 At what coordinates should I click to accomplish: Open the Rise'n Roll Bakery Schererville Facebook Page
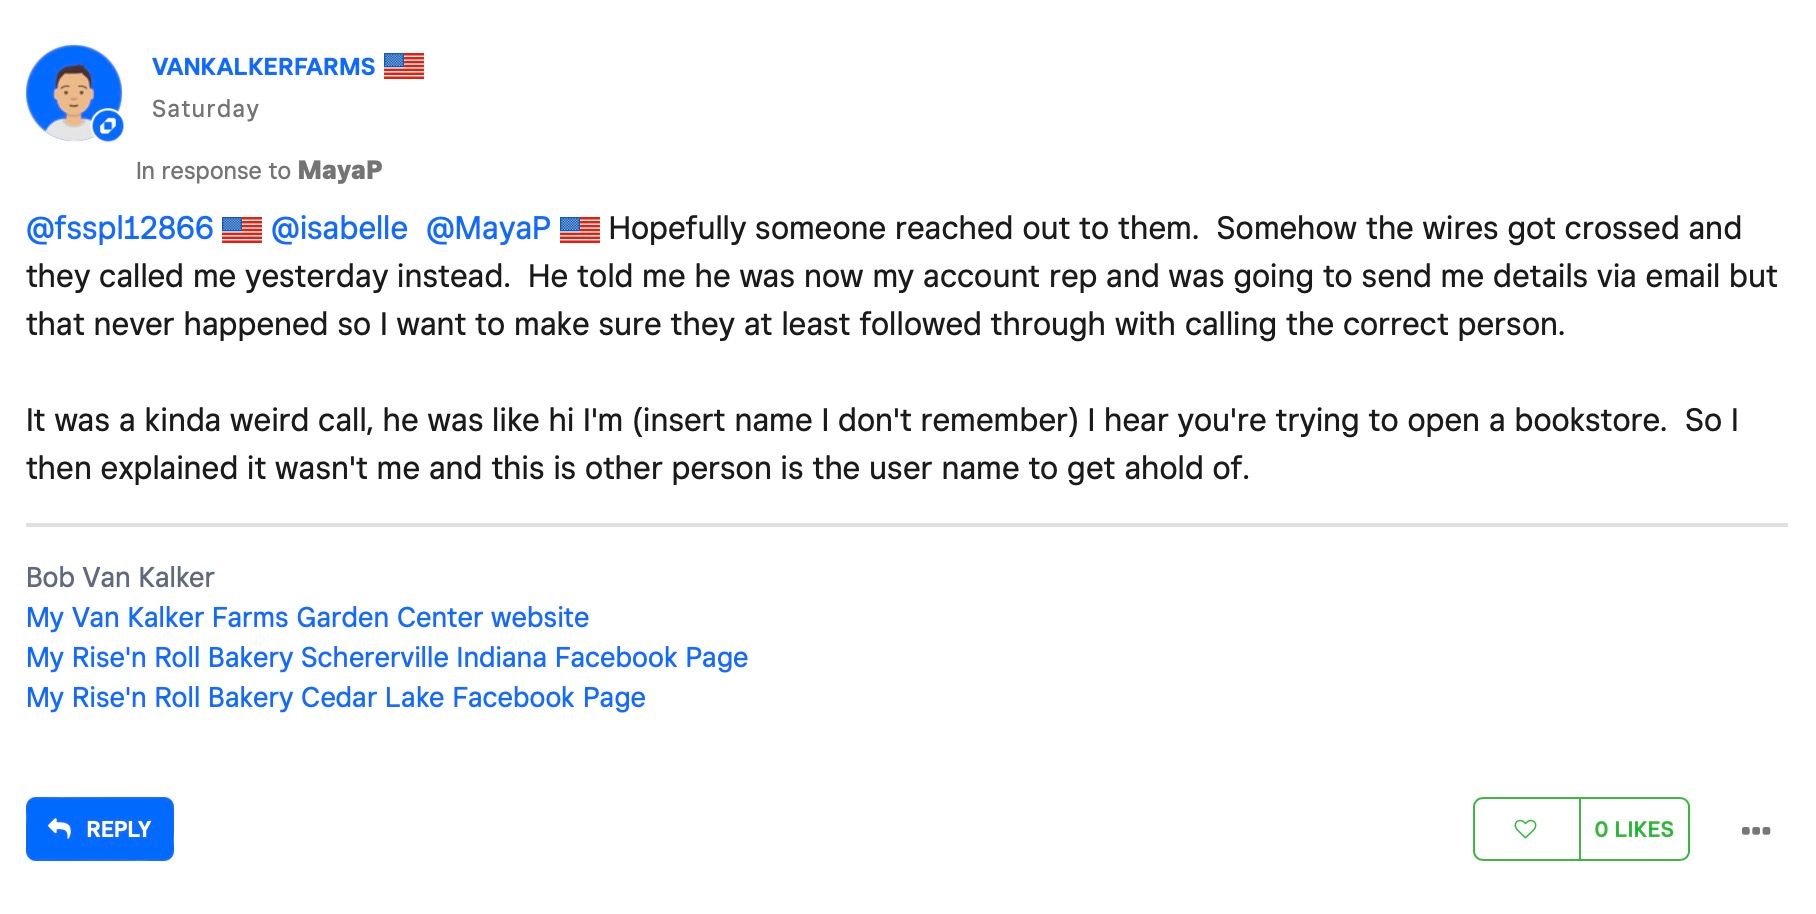click(x=387, y=657)
